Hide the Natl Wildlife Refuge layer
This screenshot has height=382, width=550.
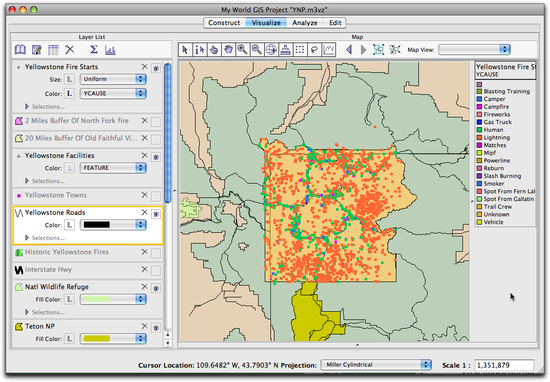point(156,288)
